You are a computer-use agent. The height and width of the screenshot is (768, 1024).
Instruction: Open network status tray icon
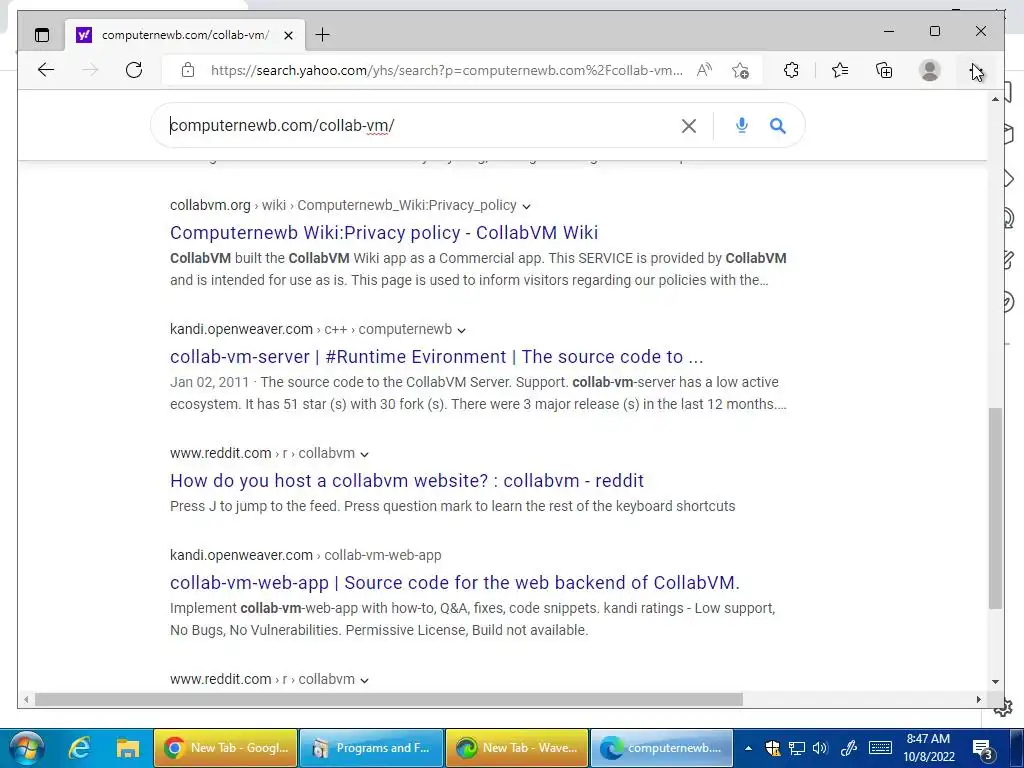[797, 748]
